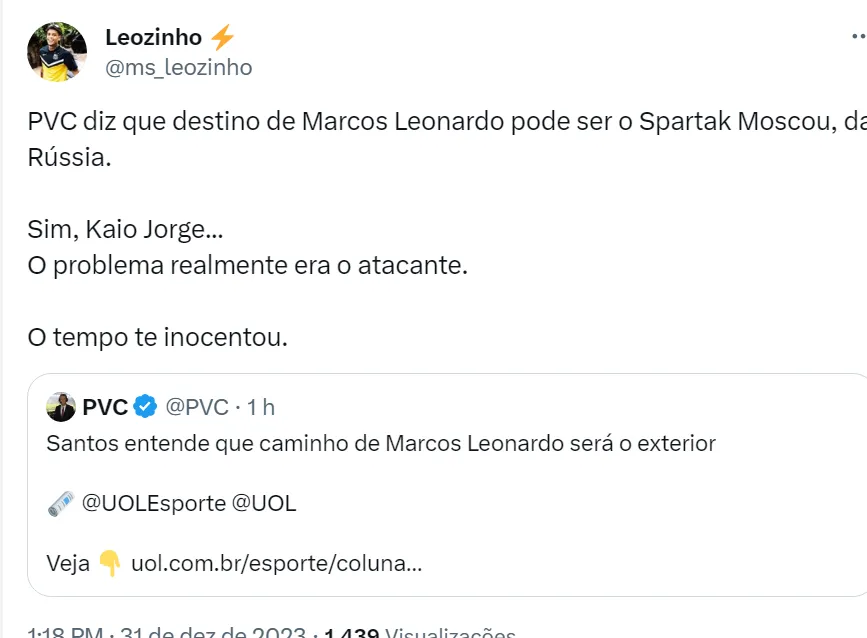Viewport: 867px width, 638px height.
Task: Click the PVC display name in quote
Action: point(105,407)
